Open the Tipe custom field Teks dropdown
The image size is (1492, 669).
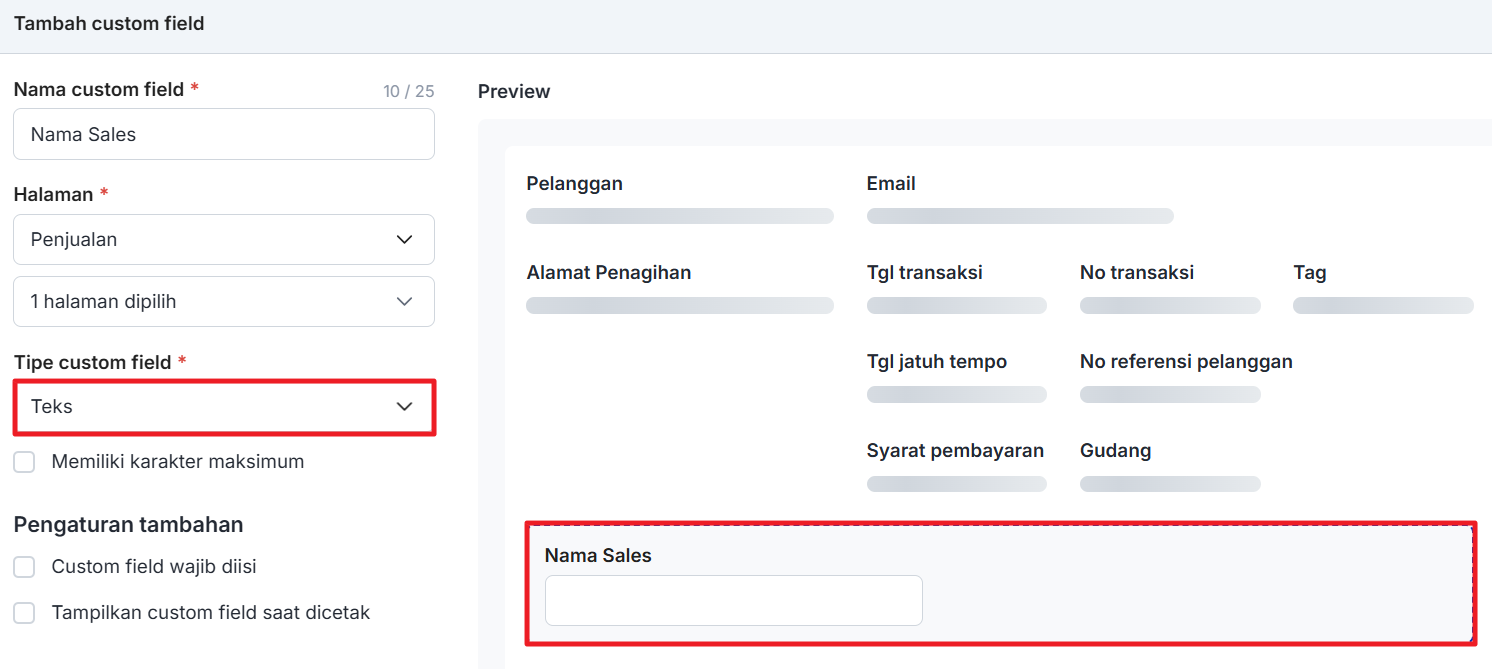click(223, 407)
